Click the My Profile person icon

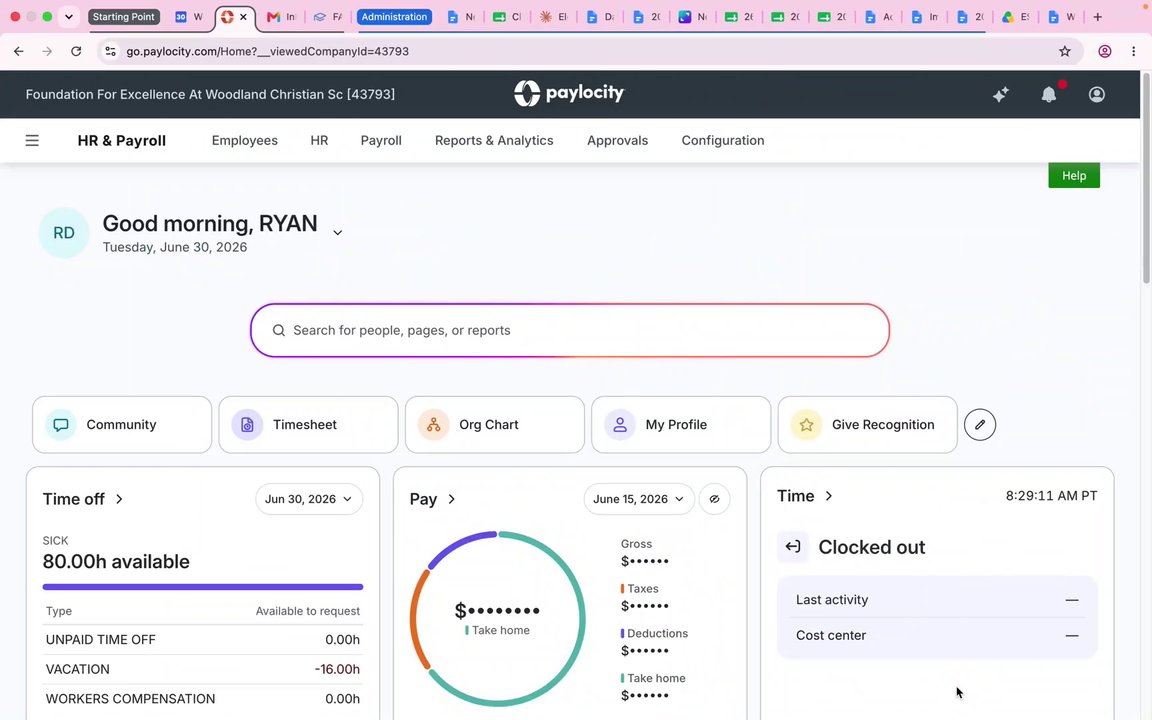[620, 425]
